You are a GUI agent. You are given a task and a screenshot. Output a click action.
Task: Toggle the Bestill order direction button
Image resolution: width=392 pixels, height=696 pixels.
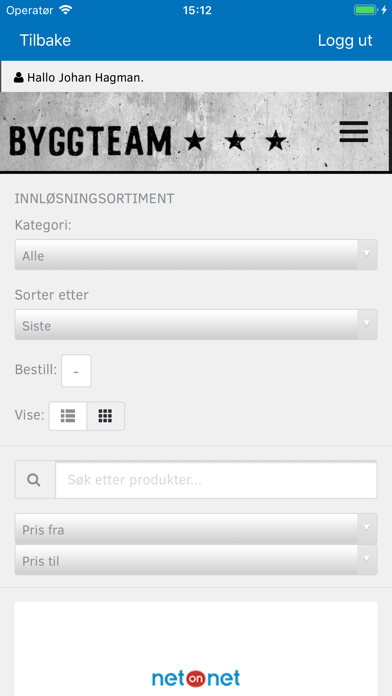click(x=76, y=371)
